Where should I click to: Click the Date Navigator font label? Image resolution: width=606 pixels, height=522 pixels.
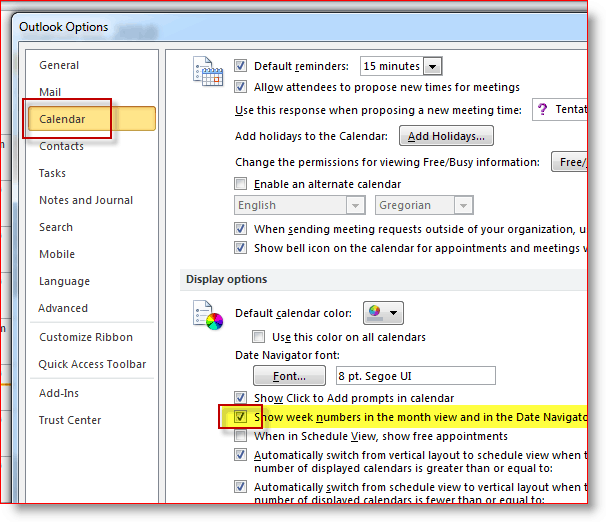point(287,355)
